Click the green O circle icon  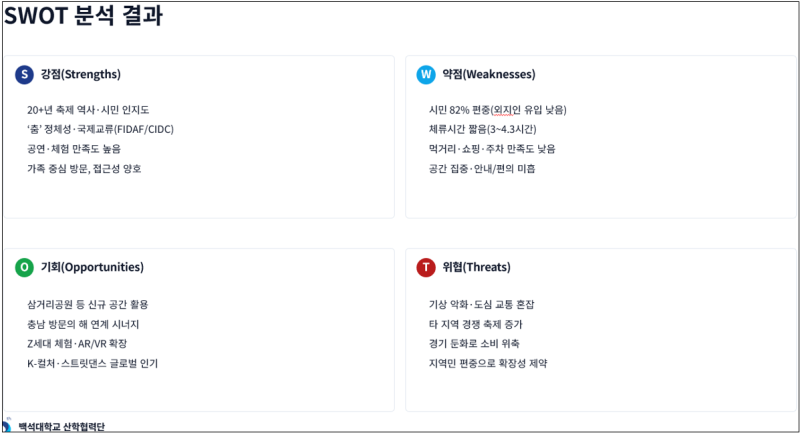pyautogui.click(x=24, y=267)
